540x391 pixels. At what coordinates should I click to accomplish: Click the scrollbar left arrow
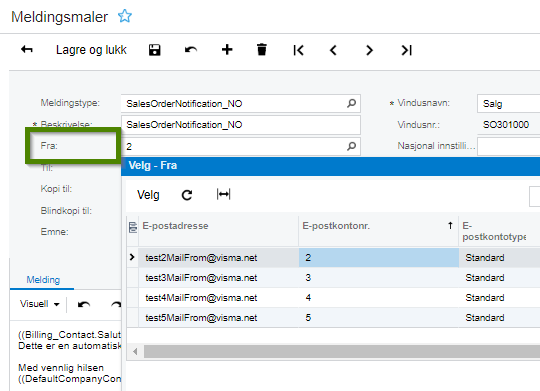(135, 352)
